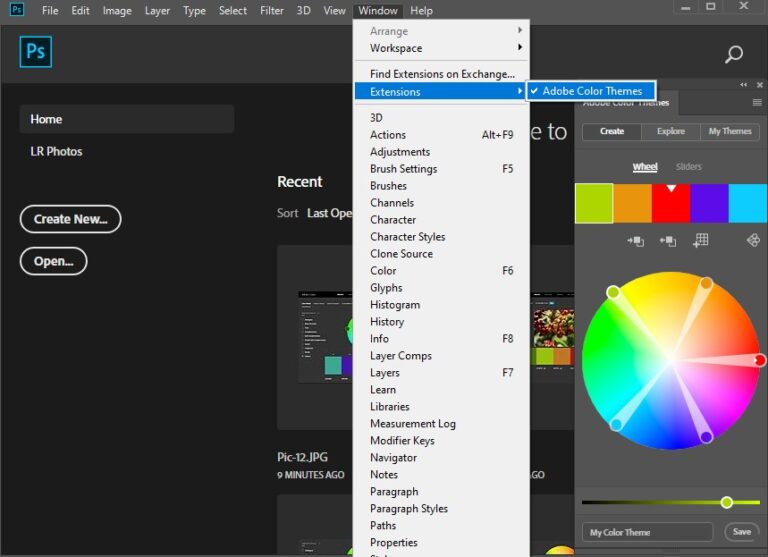Select the purple color swatch

(709, 203)
